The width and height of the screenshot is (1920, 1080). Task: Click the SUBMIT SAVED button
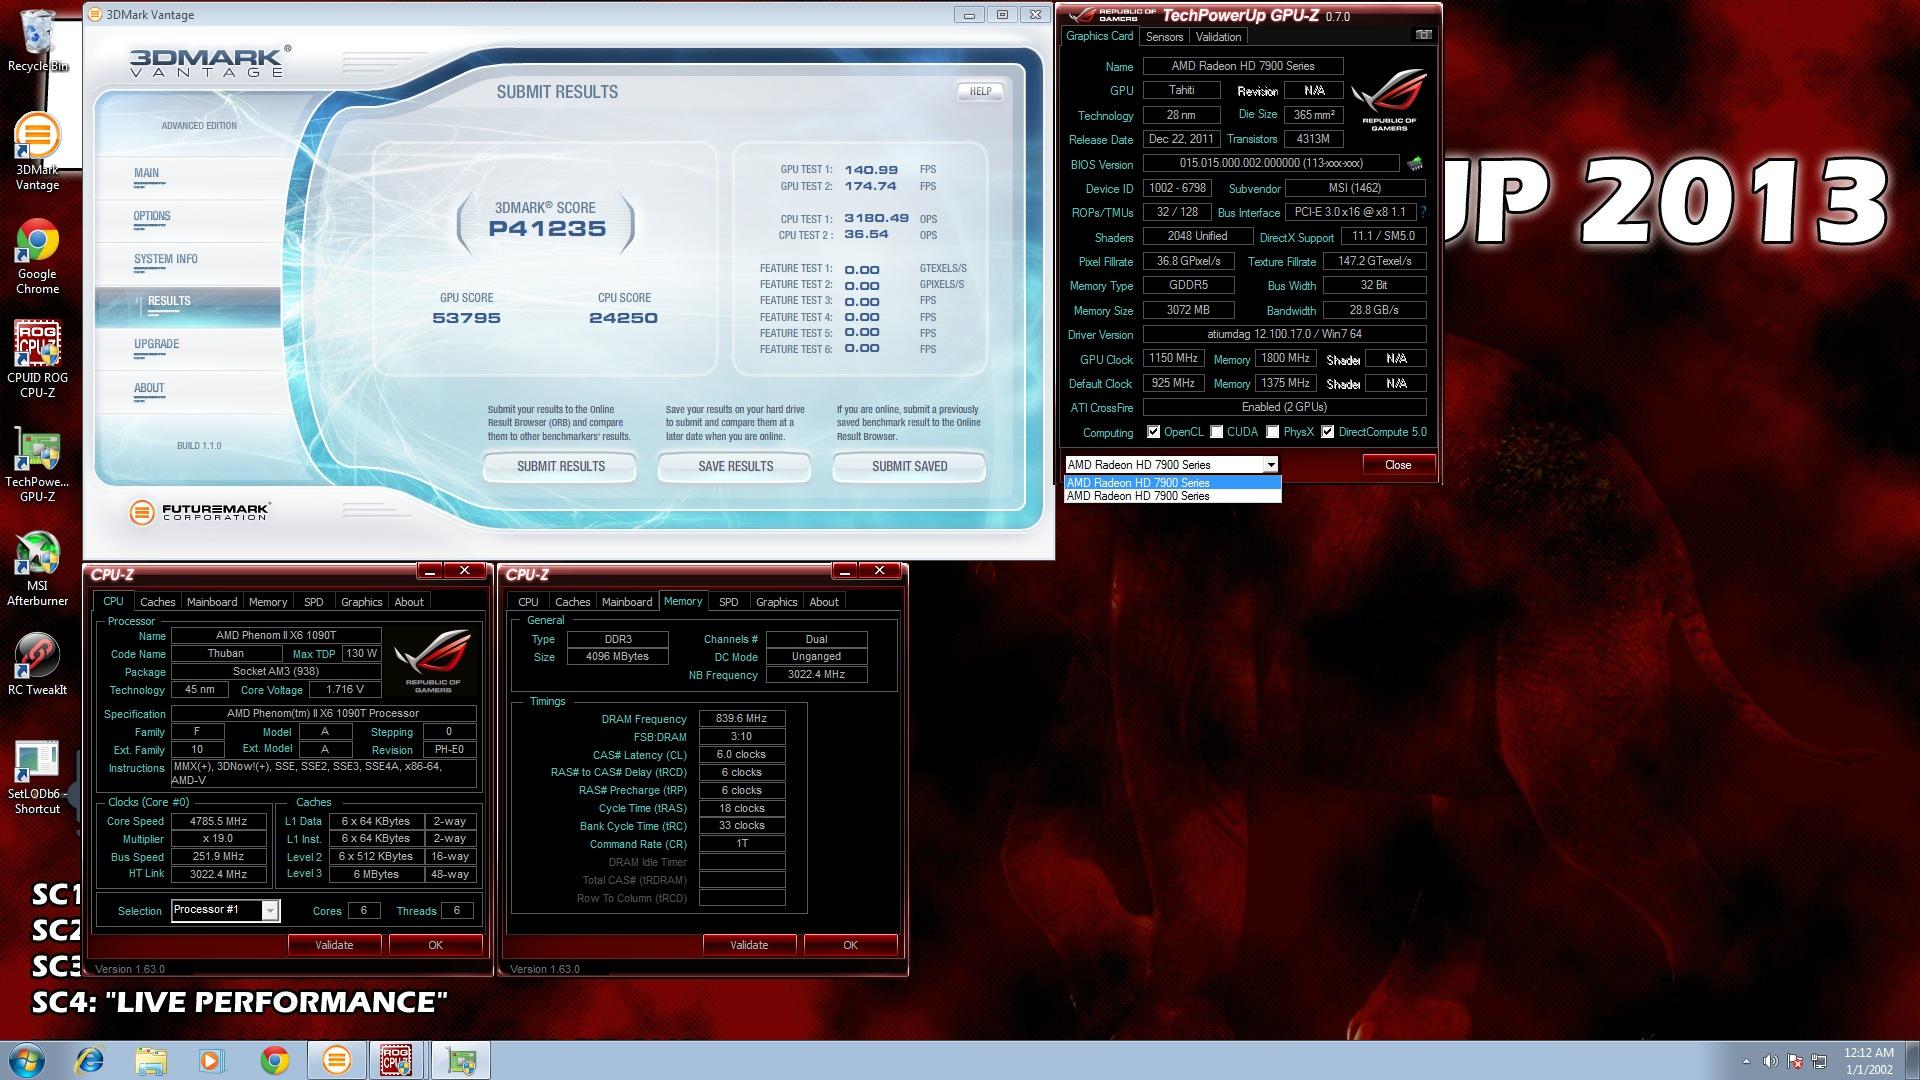click(909, 467)
